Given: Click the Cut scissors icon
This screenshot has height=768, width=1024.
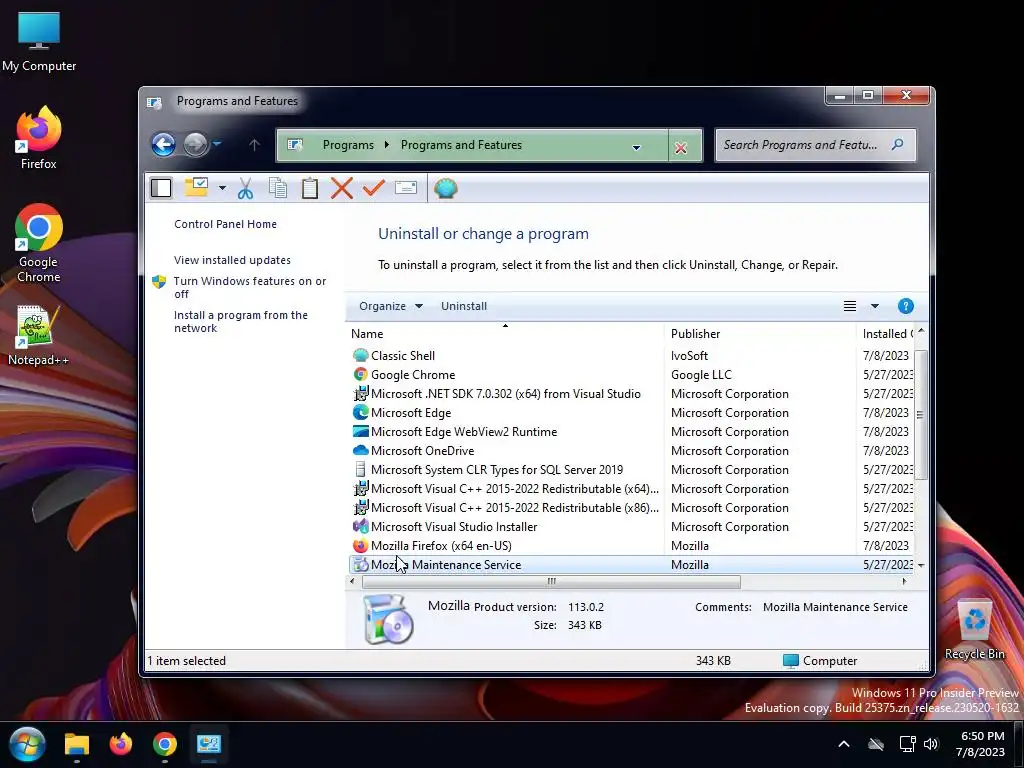Looking at the screenshot, I should pyautogui.click(x=246, y=188).
